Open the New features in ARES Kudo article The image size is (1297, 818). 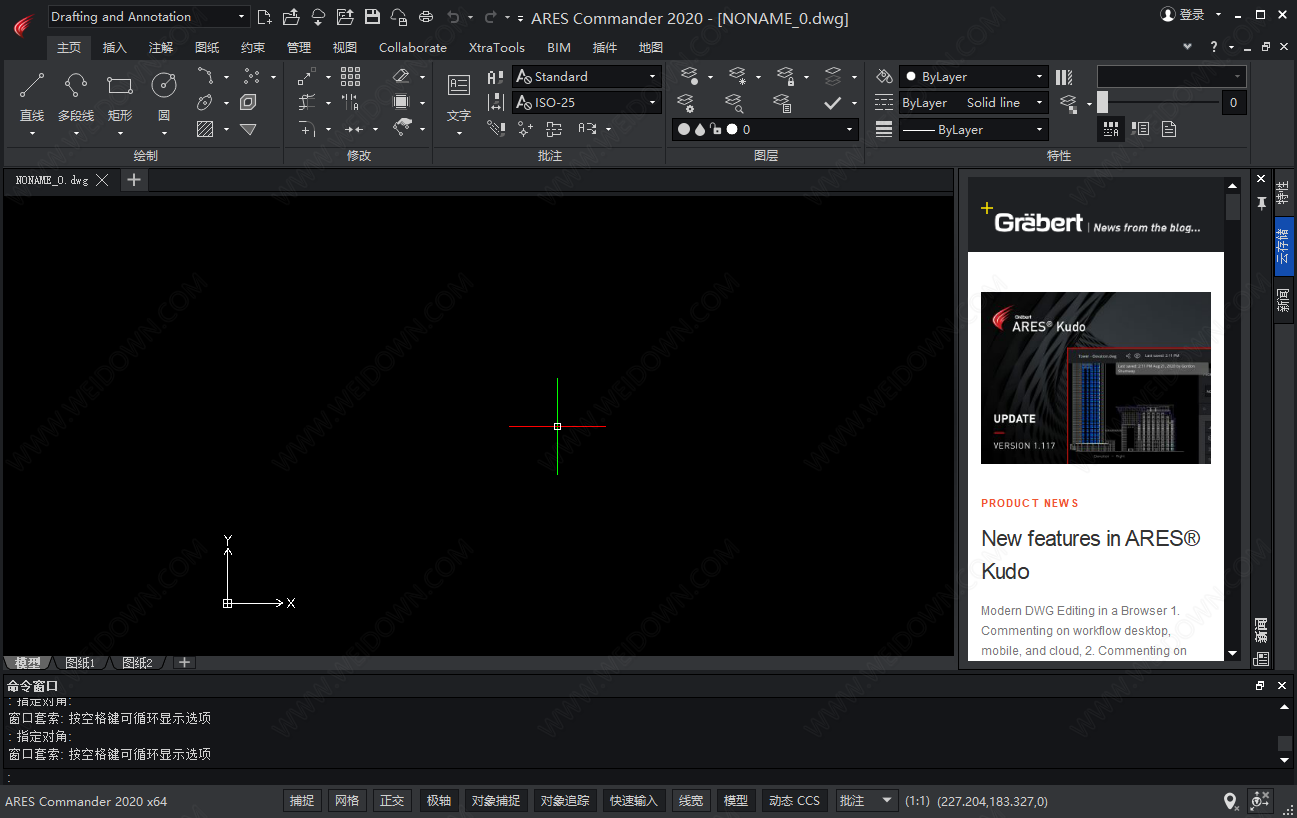pyautogui.click(x=1090, y=555)
